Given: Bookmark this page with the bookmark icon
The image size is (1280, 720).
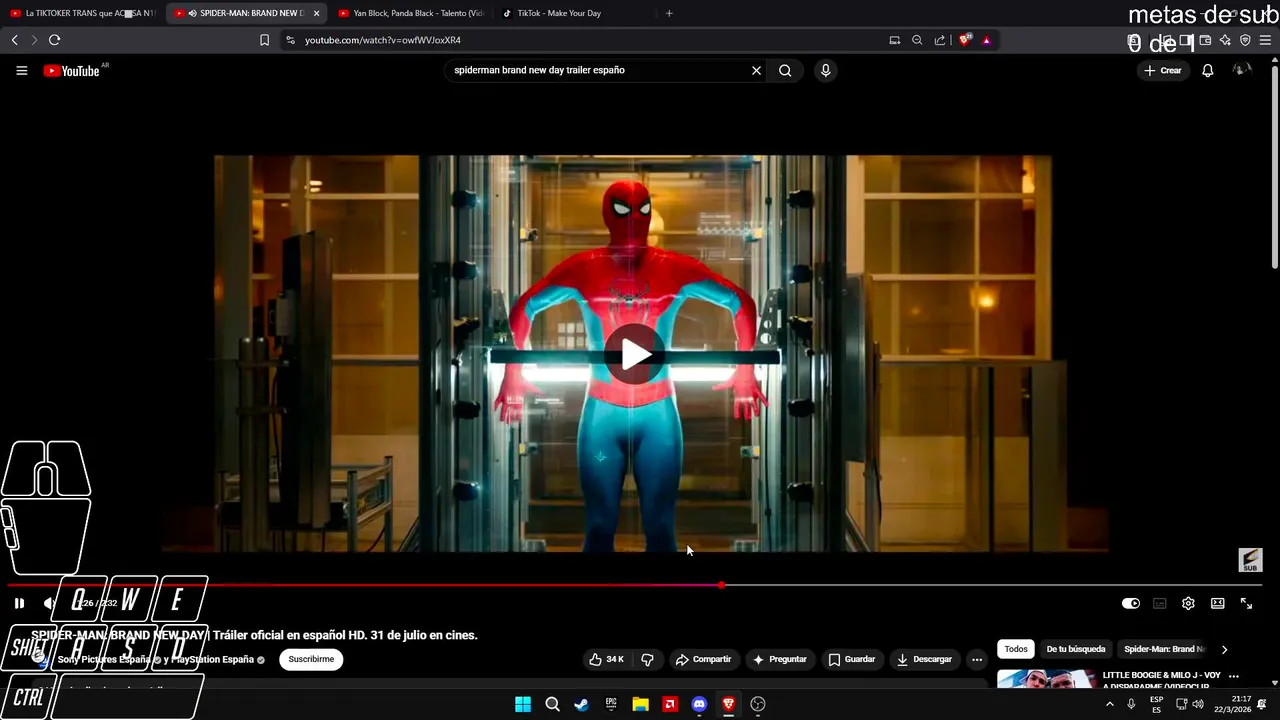Looking at the screenshot, I should pyautogui.click(x=264, y=40).
